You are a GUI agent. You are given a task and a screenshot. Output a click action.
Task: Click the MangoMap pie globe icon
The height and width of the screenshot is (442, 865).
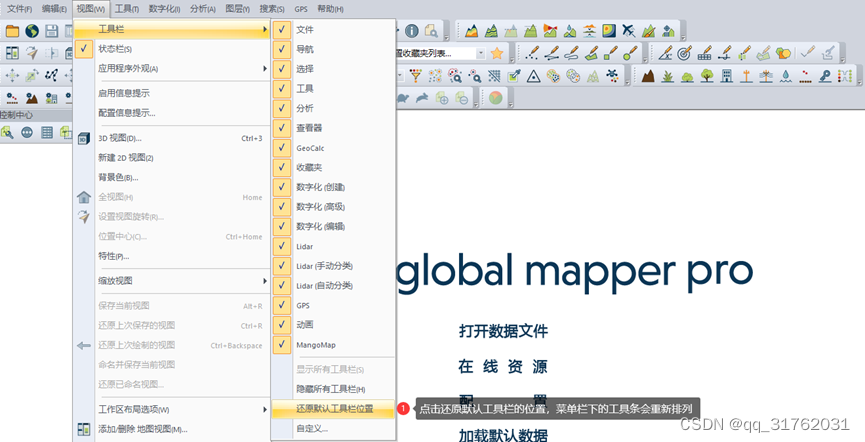[496, 98]
